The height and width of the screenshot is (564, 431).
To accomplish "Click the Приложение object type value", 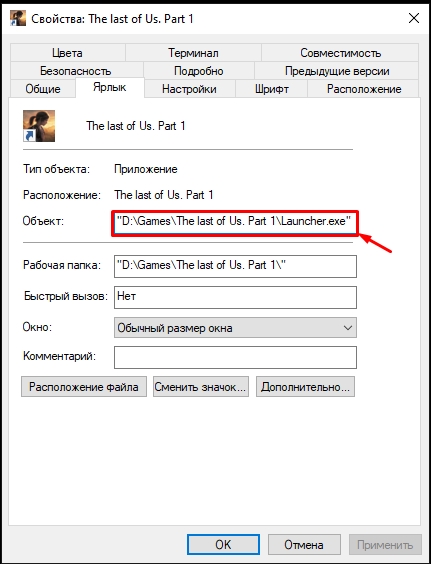I will click(146, 169).
